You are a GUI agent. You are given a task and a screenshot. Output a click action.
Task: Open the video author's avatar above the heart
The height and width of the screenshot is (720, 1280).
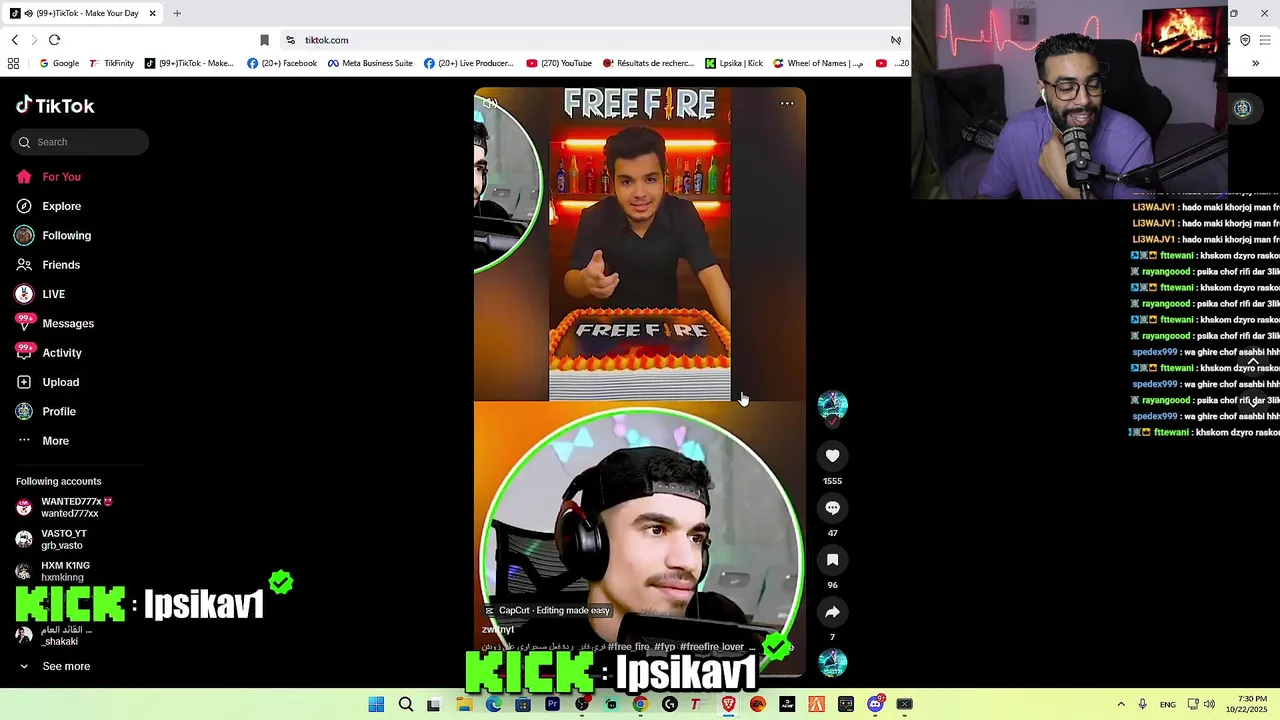832,404
